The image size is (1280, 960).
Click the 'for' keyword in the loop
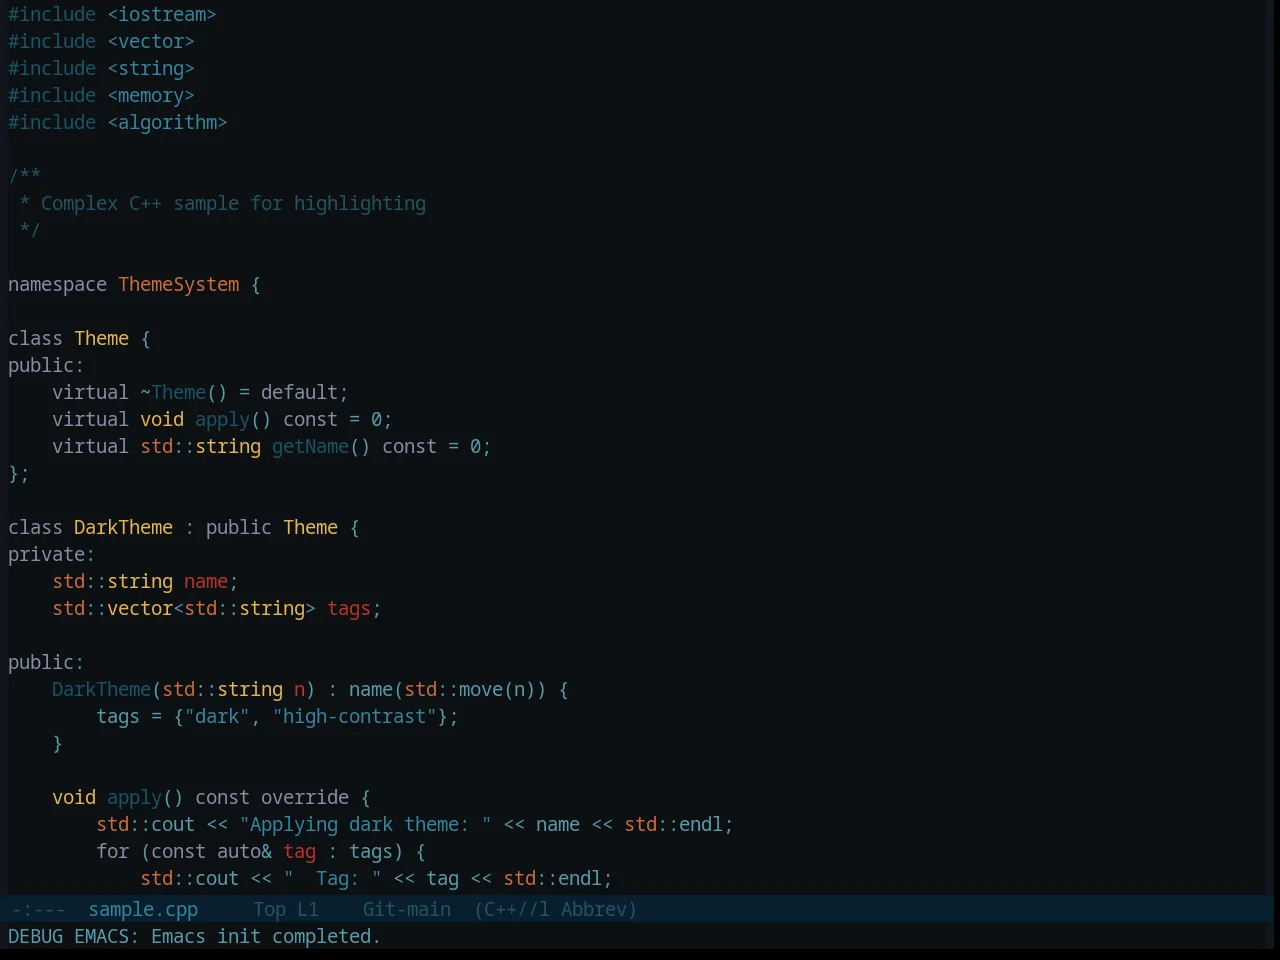pos(113,851)
